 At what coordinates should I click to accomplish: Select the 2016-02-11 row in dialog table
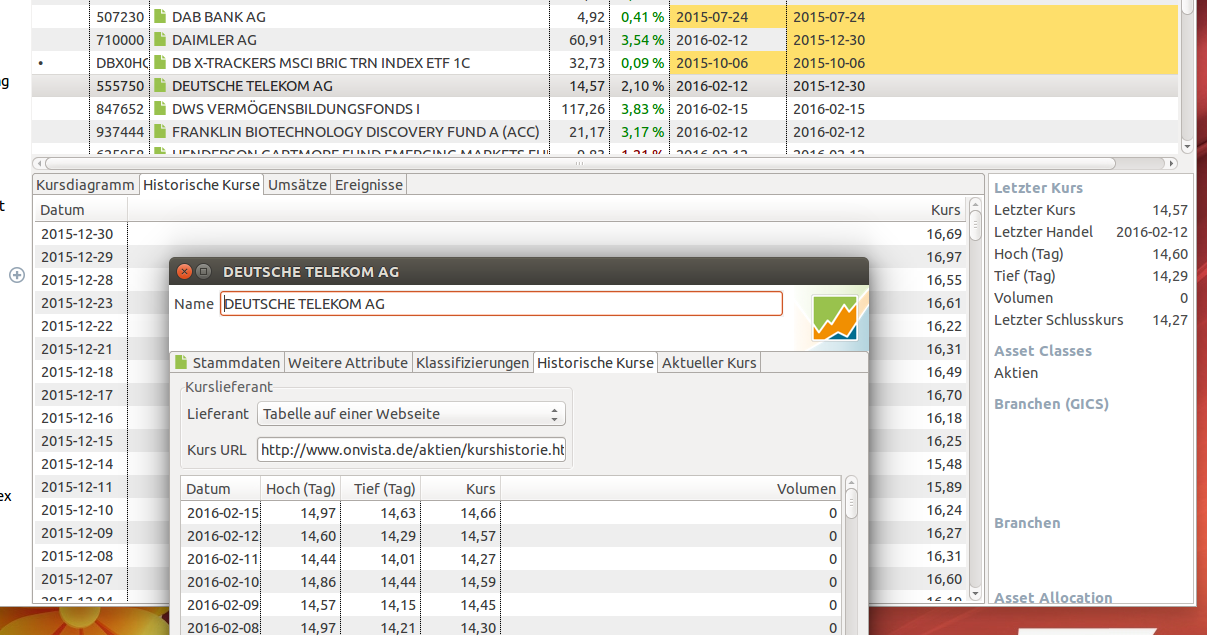click(x=511, y=559)
